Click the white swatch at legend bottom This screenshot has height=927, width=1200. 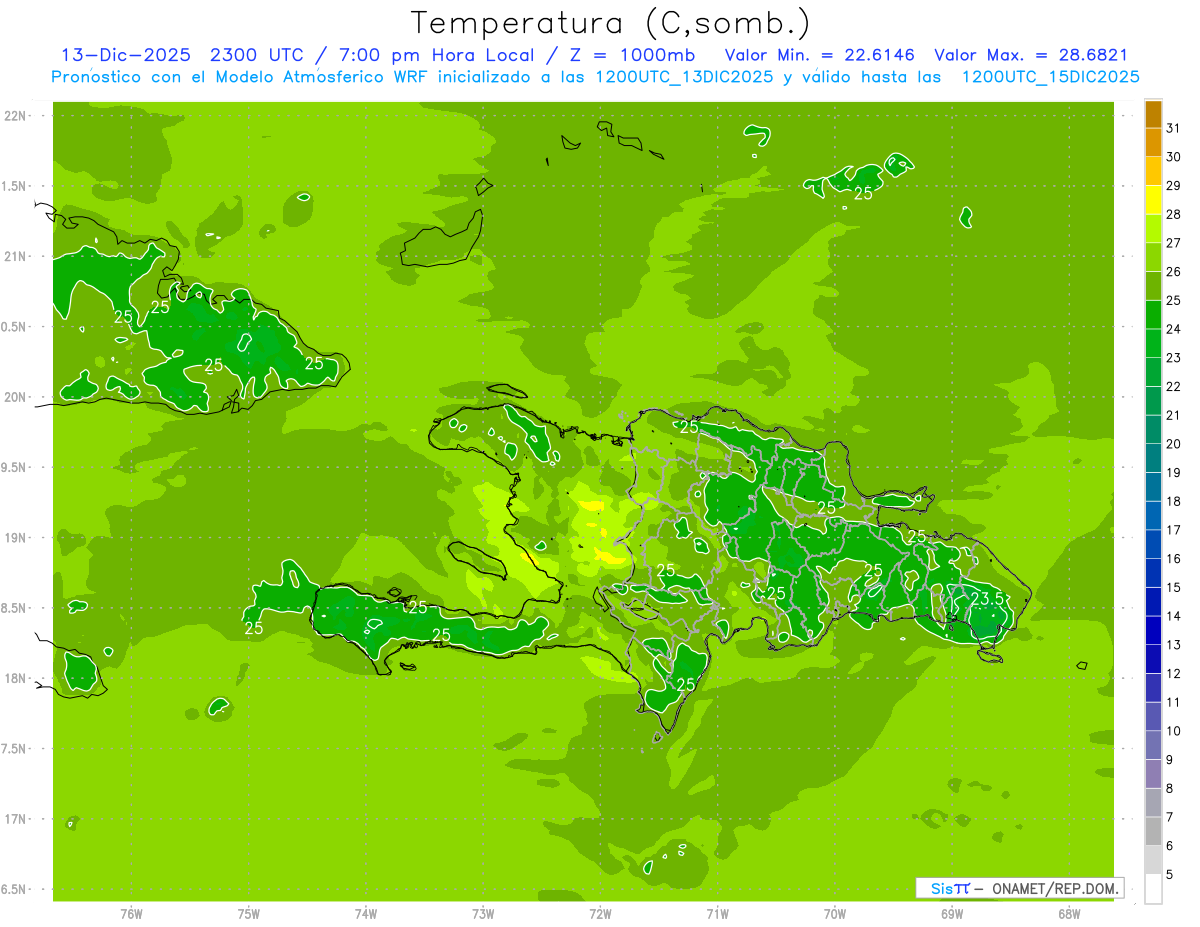point(1153,889)
